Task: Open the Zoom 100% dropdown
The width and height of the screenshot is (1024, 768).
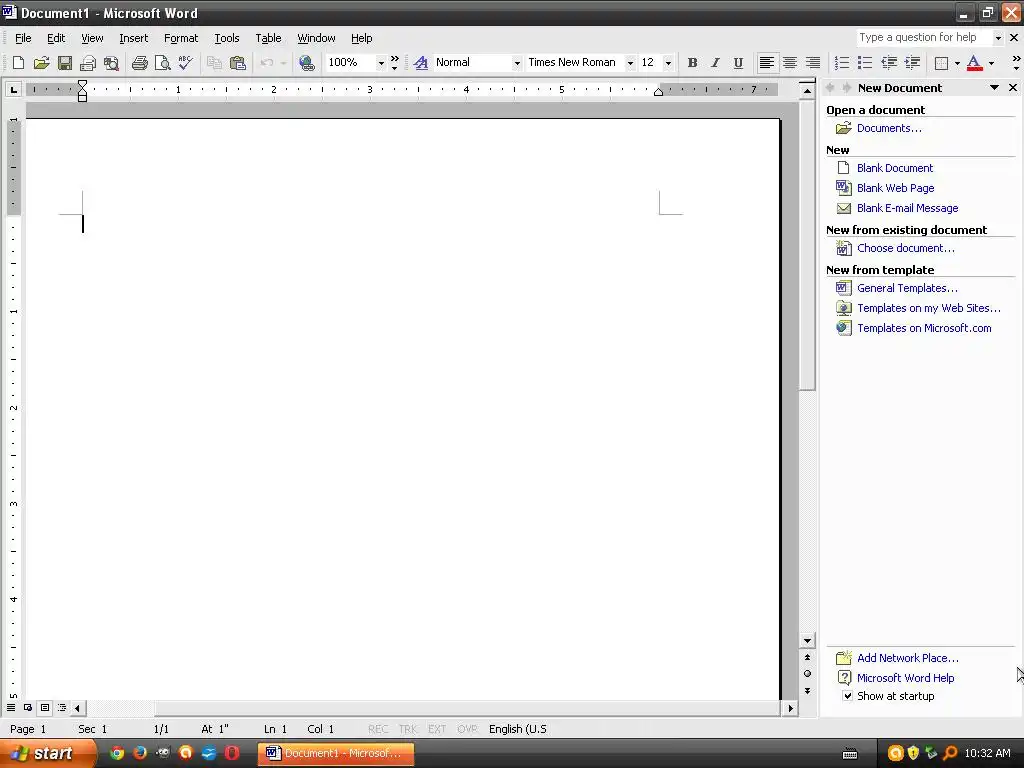Action: pyautogui.click(x=381, y=63)
